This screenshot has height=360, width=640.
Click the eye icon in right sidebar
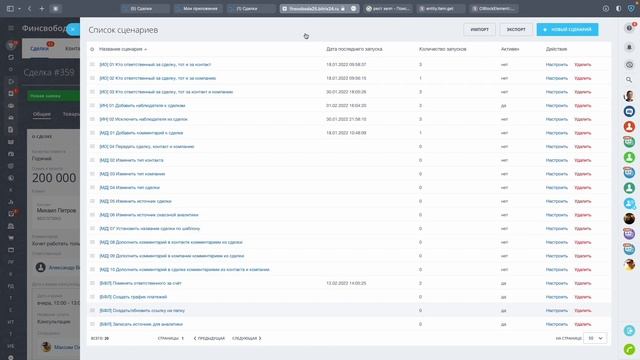coord(629,65)
